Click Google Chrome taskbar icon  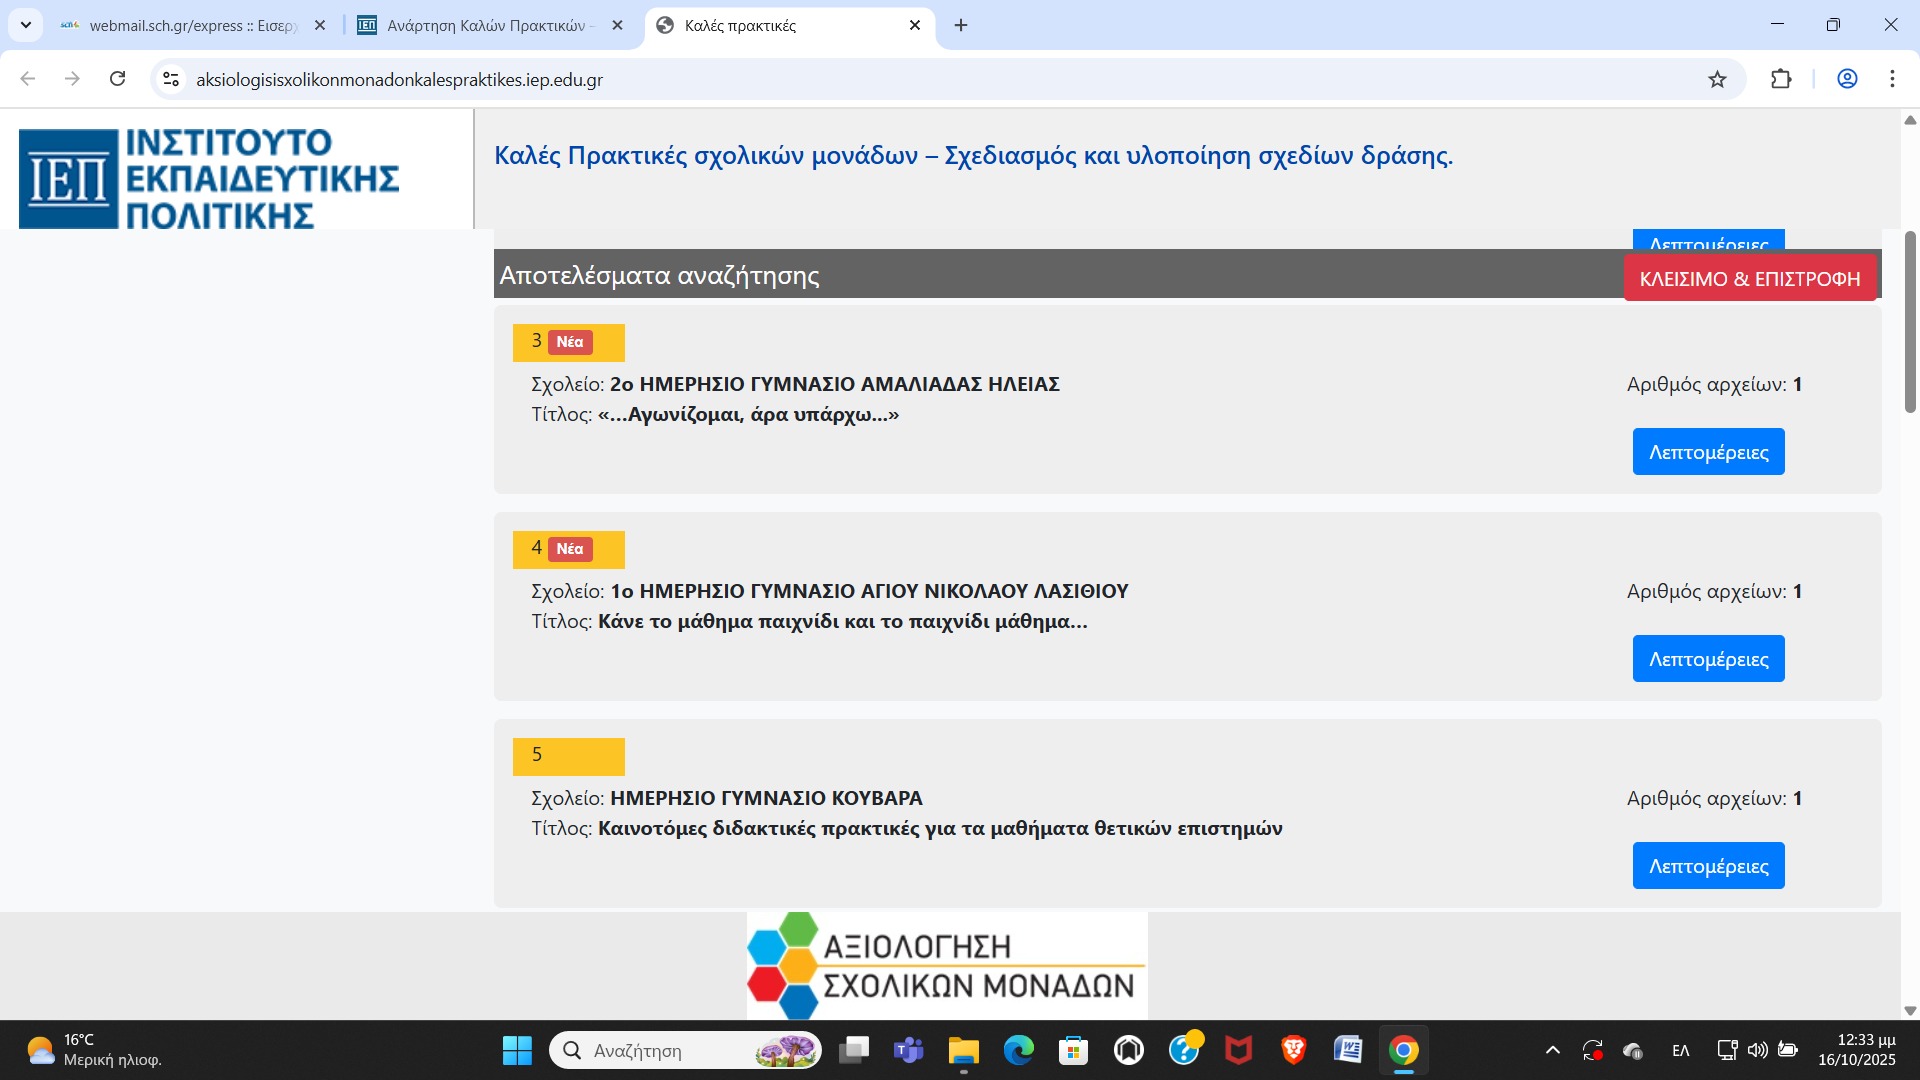click(x=1404, y=1051)
